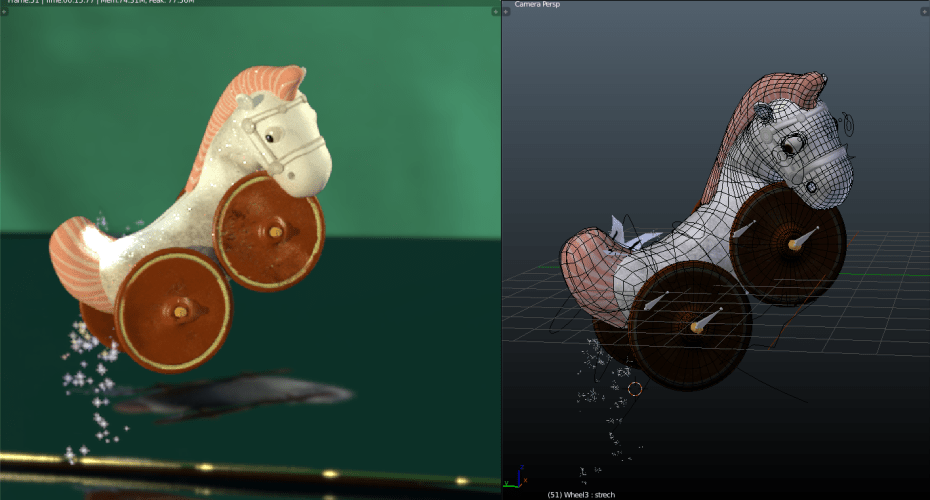
Task: Select the small wheel hub cone behind tail
Action: pyautogui.click(x=656, y=300)
